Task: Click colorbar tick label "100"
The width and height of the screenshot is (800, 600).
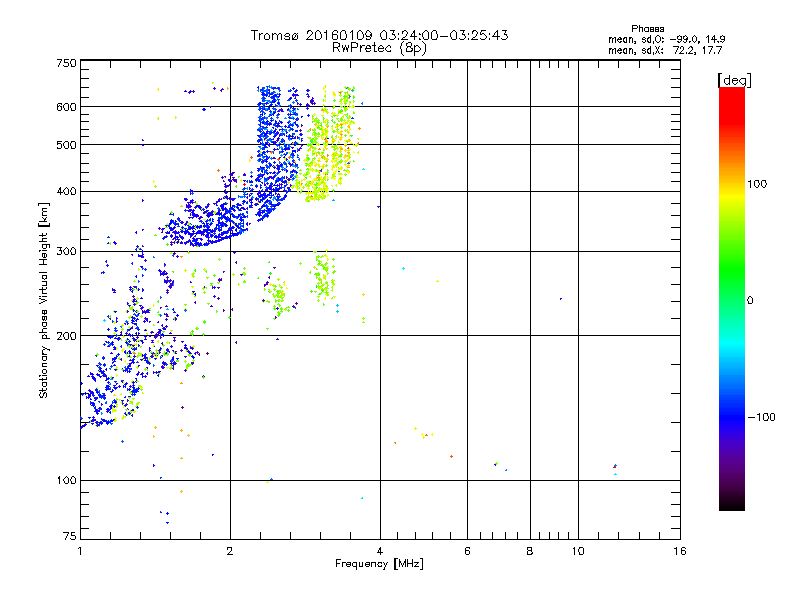Action: [757, 184]
